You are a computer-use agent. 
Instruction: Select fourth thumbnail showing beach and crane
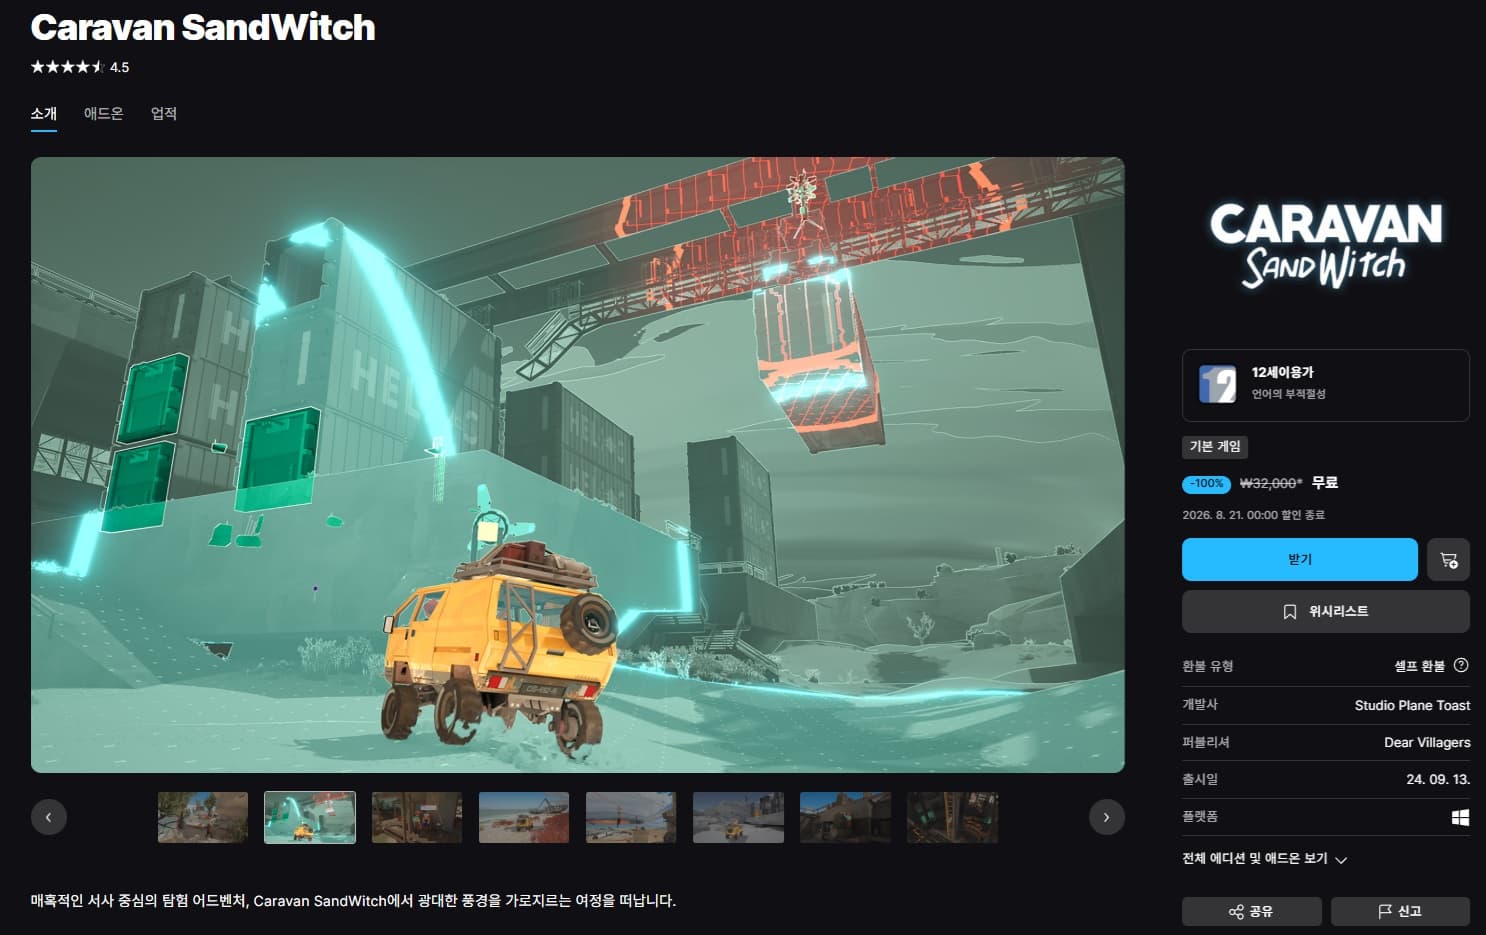coord(524,817)
